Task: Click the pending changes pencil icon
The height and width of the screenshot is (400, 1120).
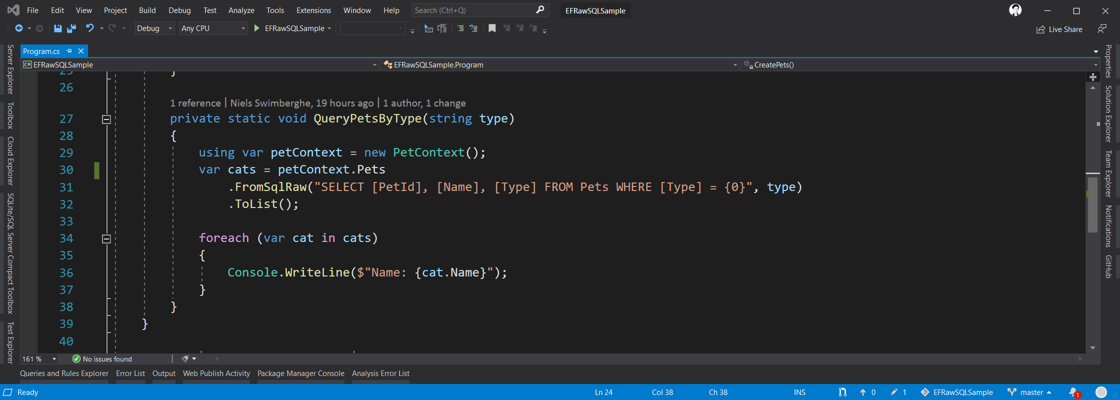Action: click(x=894, y=392)
